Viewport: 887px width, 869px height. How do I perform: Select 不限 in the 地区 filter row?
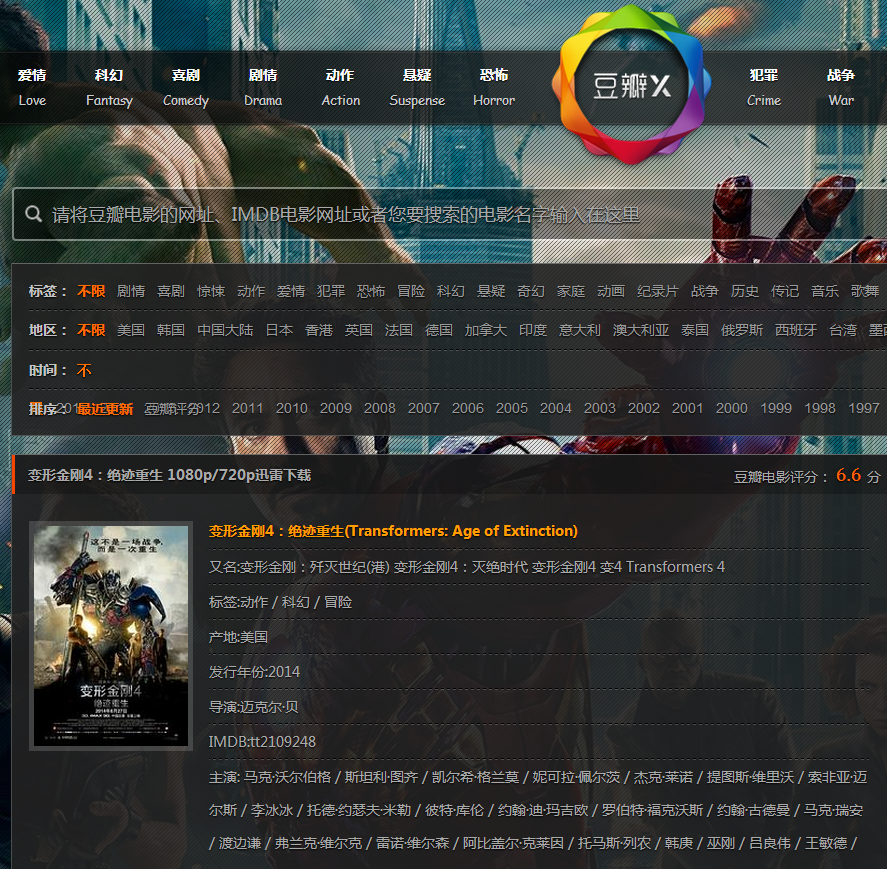(91, 330)
